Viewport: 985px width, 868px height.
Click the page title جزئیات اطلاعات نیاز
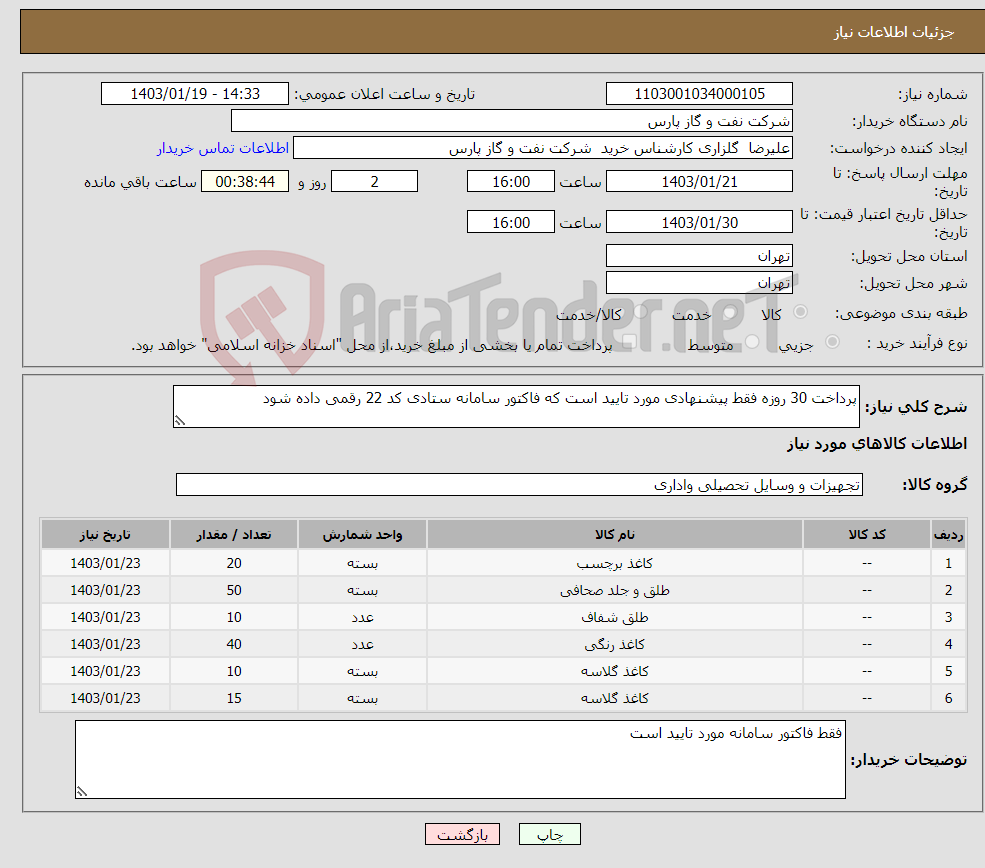(894, 32)
